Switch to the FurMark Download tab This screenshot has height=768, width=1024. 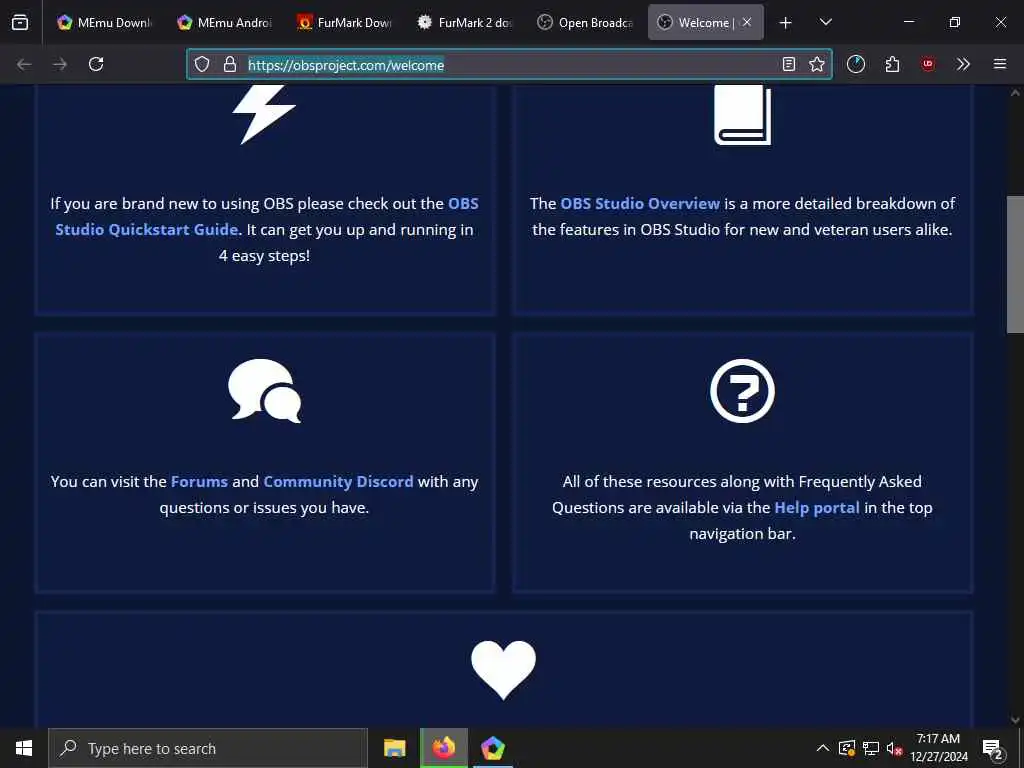(x=345, y=22)
